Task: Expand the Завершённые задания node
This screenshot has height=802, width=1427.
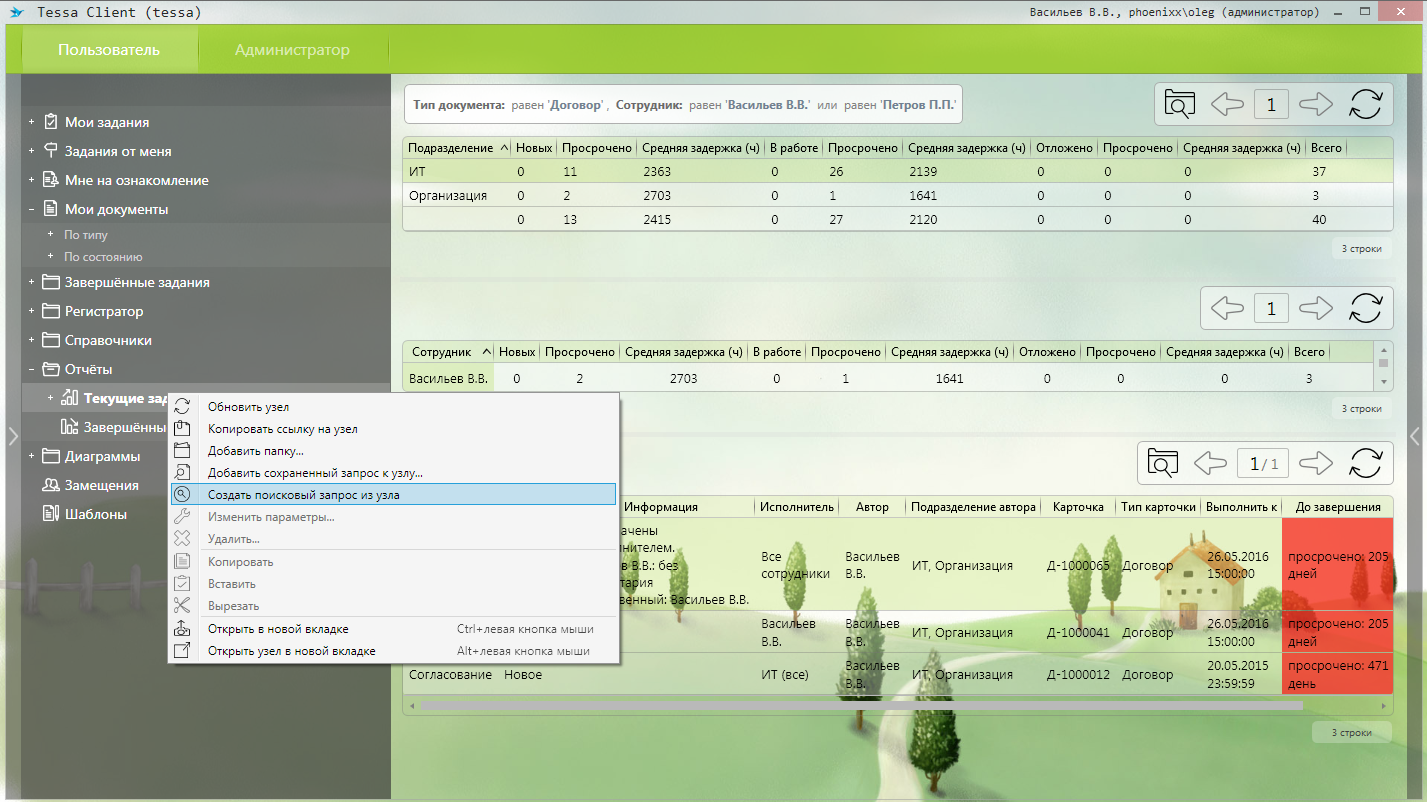Action: tap(32, 282)
